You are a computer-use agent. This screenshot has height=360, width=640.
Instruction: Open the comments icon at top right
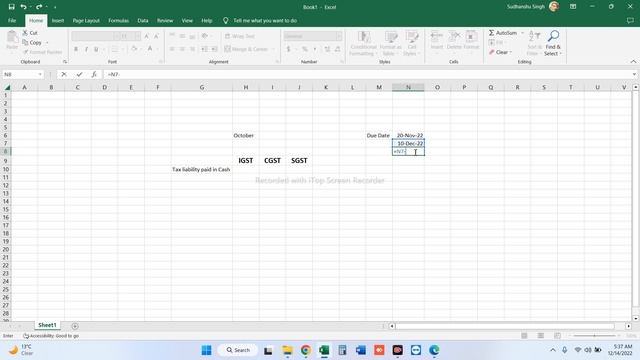pyautogui.click(x=630, y=20)
